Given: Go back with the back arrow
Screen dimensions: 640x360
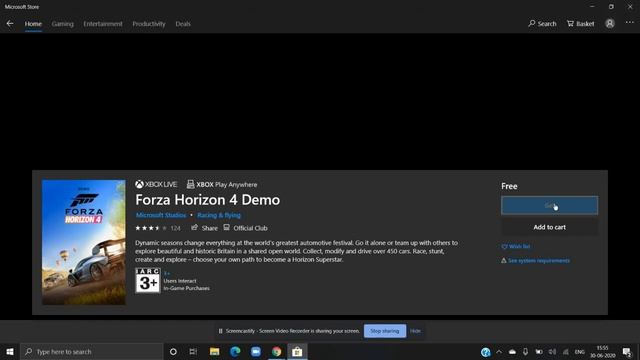Looking at the screenshot, I should tap(10, 24).
